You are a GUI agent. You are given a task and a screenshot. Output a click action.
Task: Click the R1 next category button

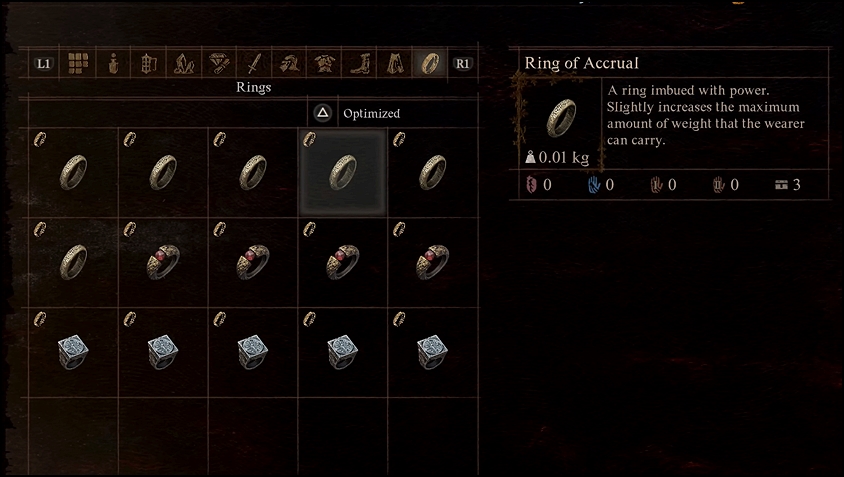click(462, 64)
